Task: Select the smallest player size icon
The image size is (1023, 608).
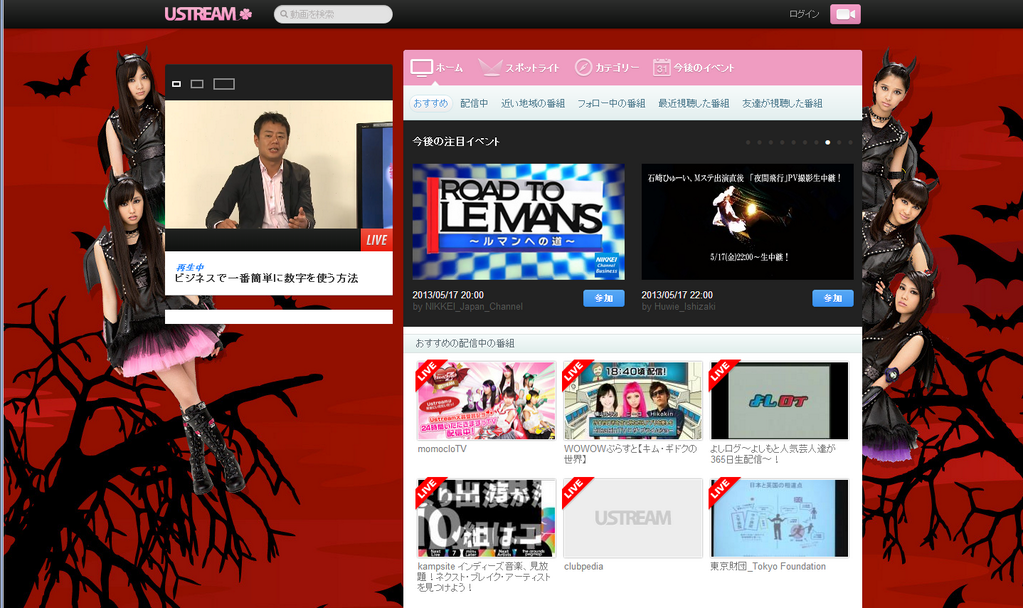Action: point(176,84)
